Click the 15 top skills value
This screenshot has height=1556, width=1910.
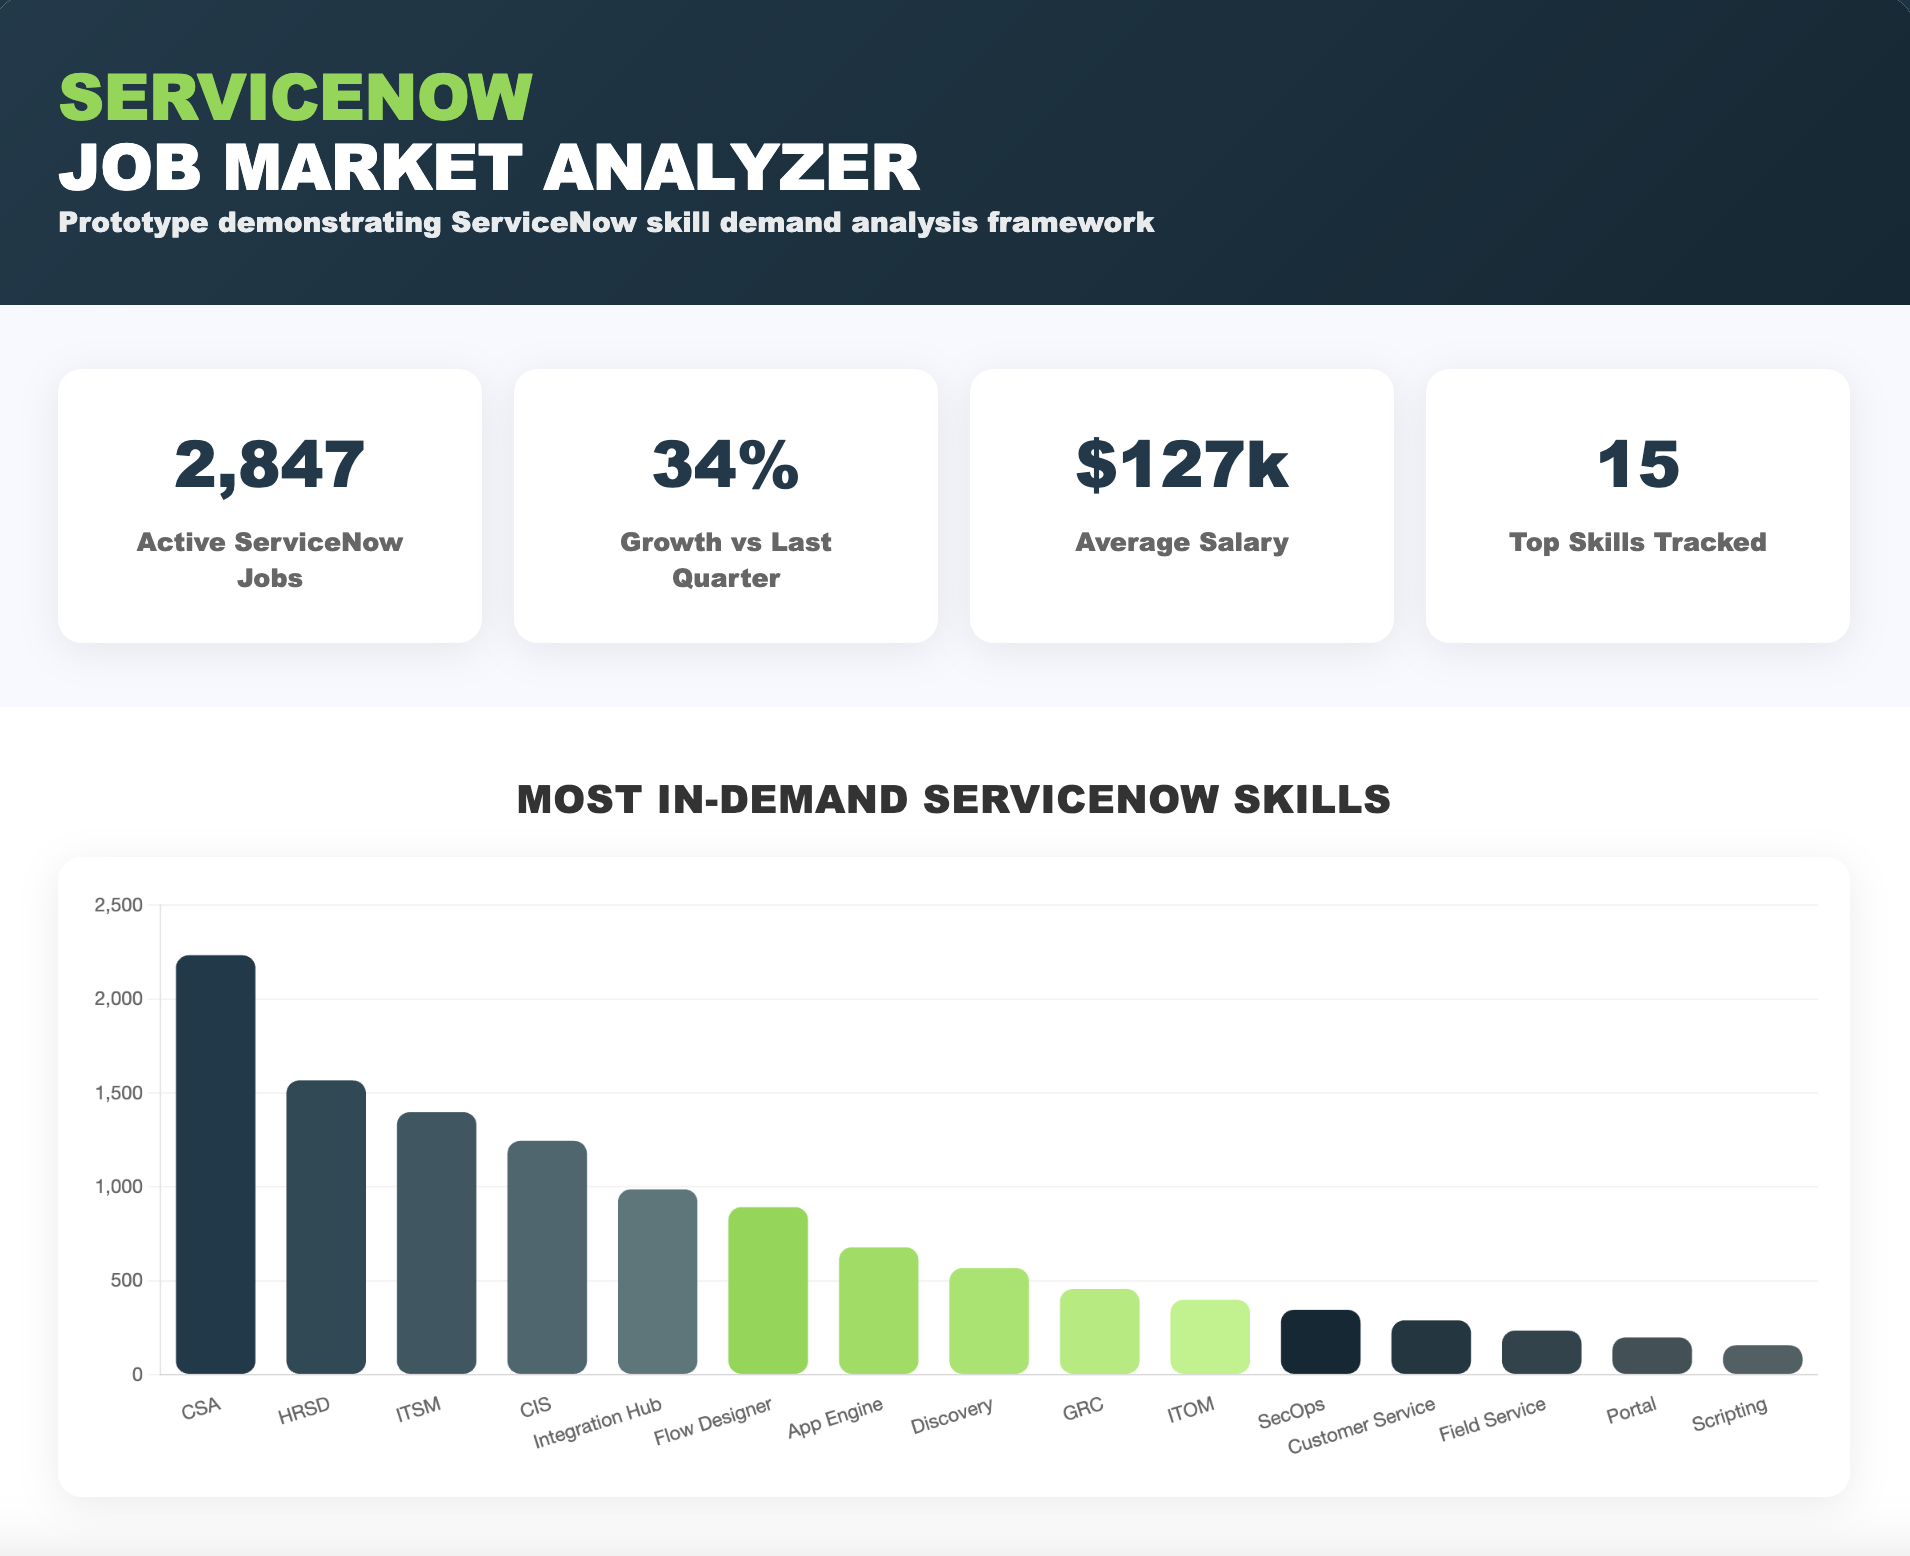point(1638,465)
